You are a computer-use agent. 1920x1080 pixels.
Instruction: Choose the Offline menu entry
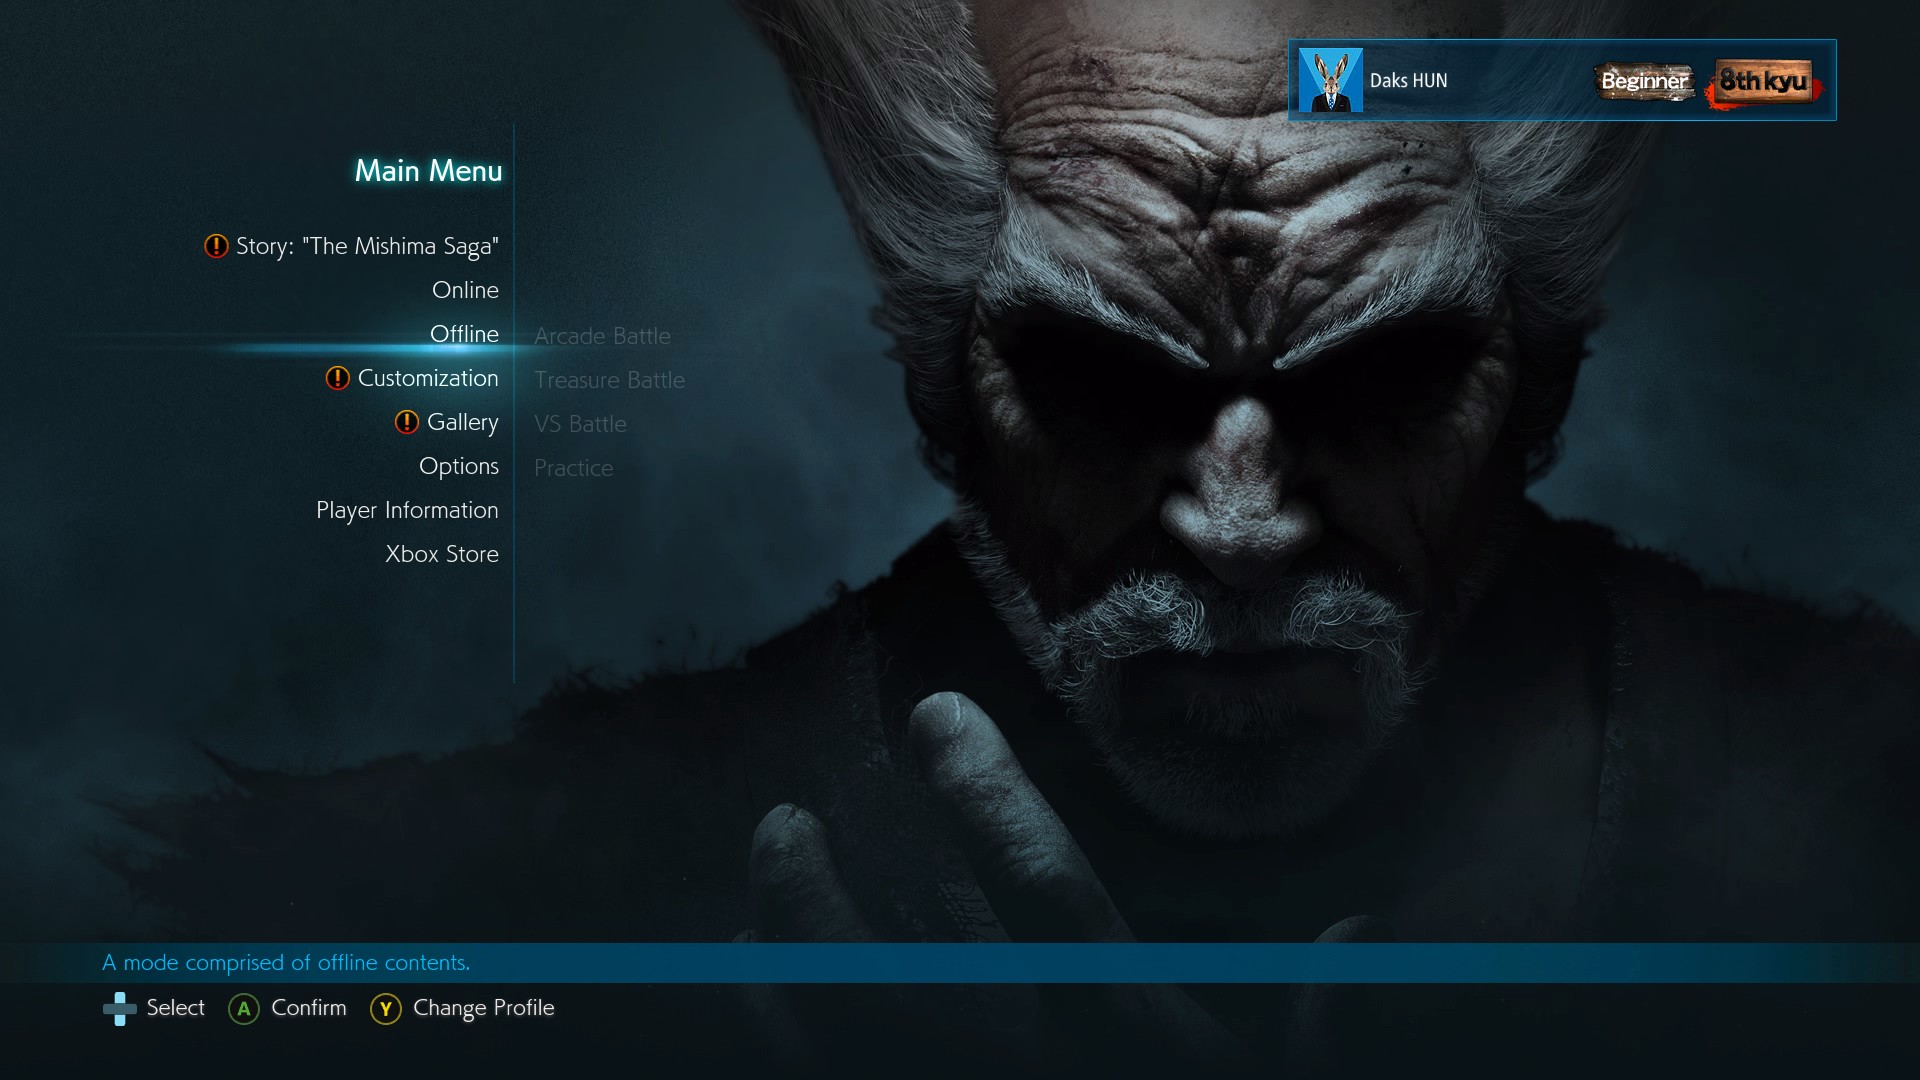pos(464,334)
